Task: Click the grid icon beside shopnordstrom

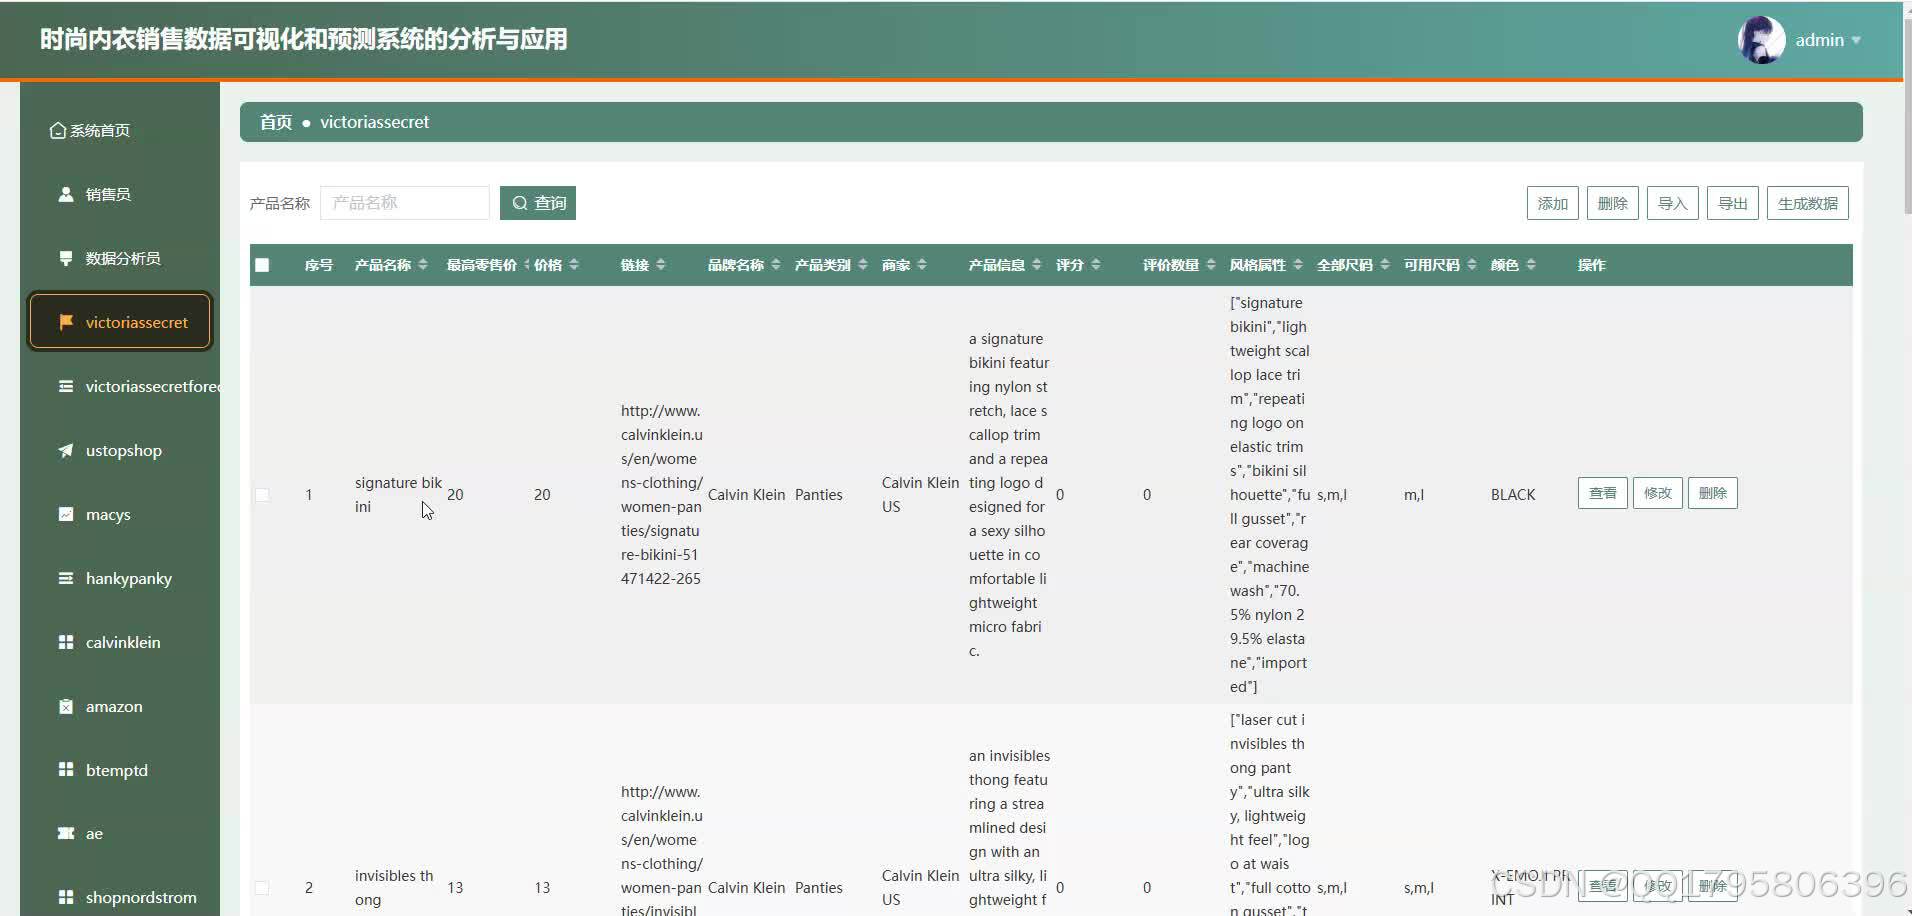Action: click(66, 897)
